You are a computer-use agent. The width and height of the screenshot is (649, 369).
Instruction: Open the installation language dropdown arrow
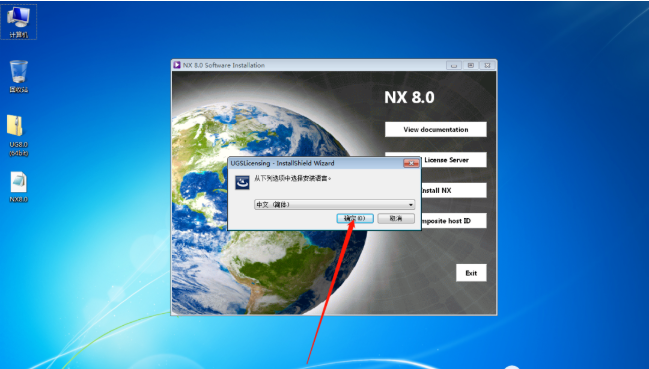coord(411,205)
